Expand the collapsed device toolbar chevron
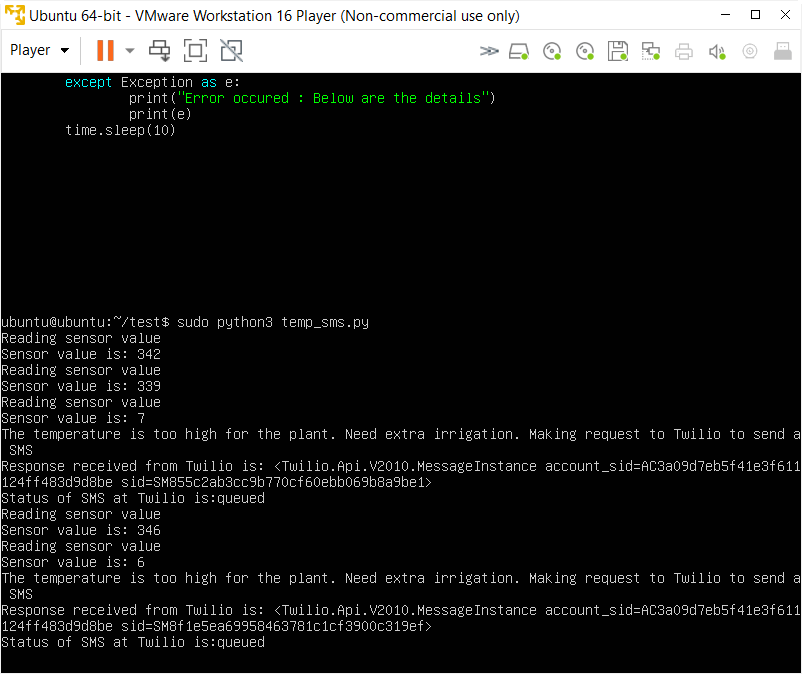This screenshot has width=802, height=674. (489, 51)
